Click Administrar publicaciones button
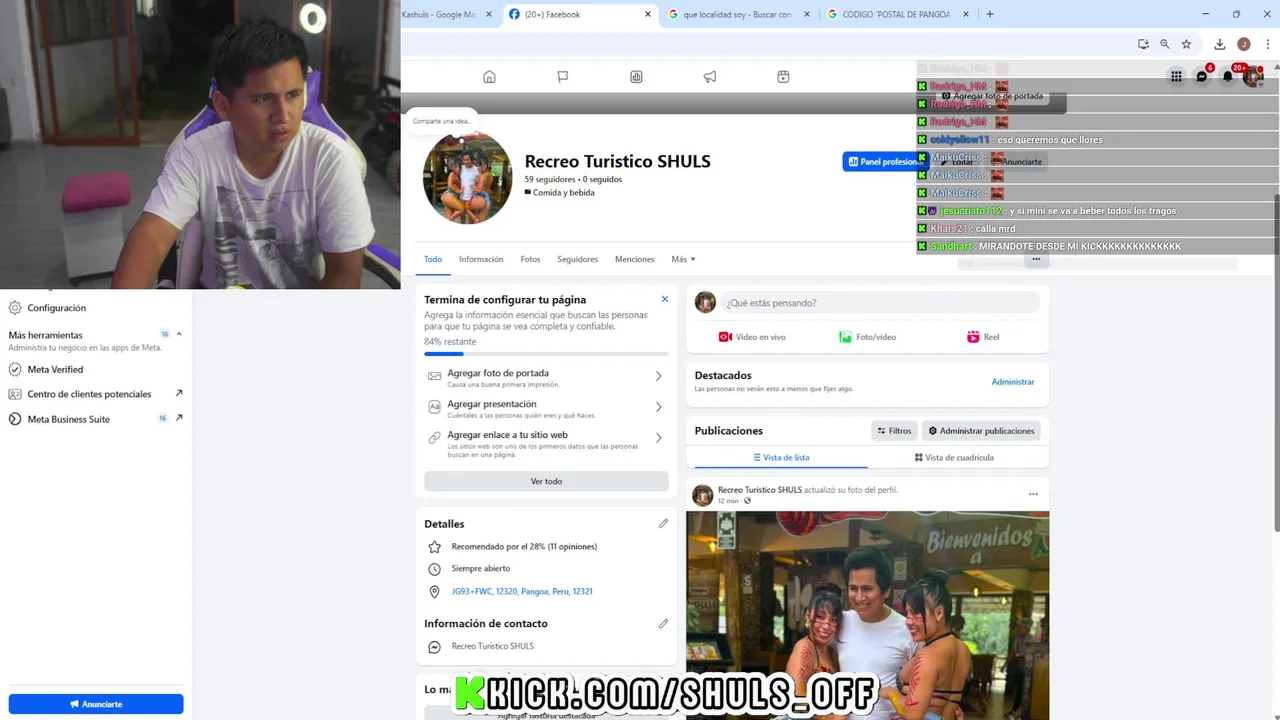 (x=981, y=431)
